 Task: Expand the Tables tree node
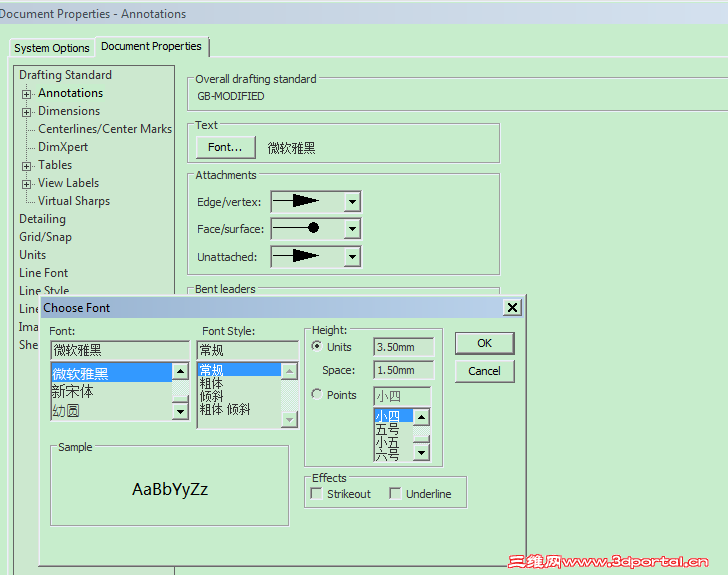[x=26, y=166]
